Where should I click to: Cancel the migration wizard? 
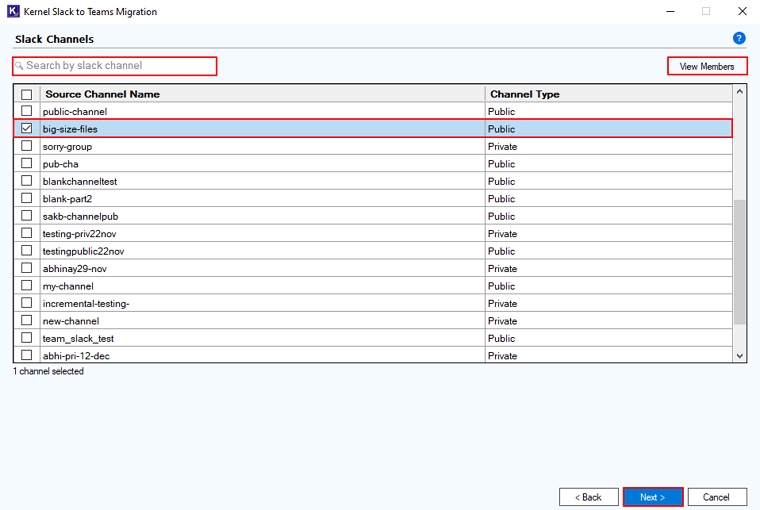[716, 497]
